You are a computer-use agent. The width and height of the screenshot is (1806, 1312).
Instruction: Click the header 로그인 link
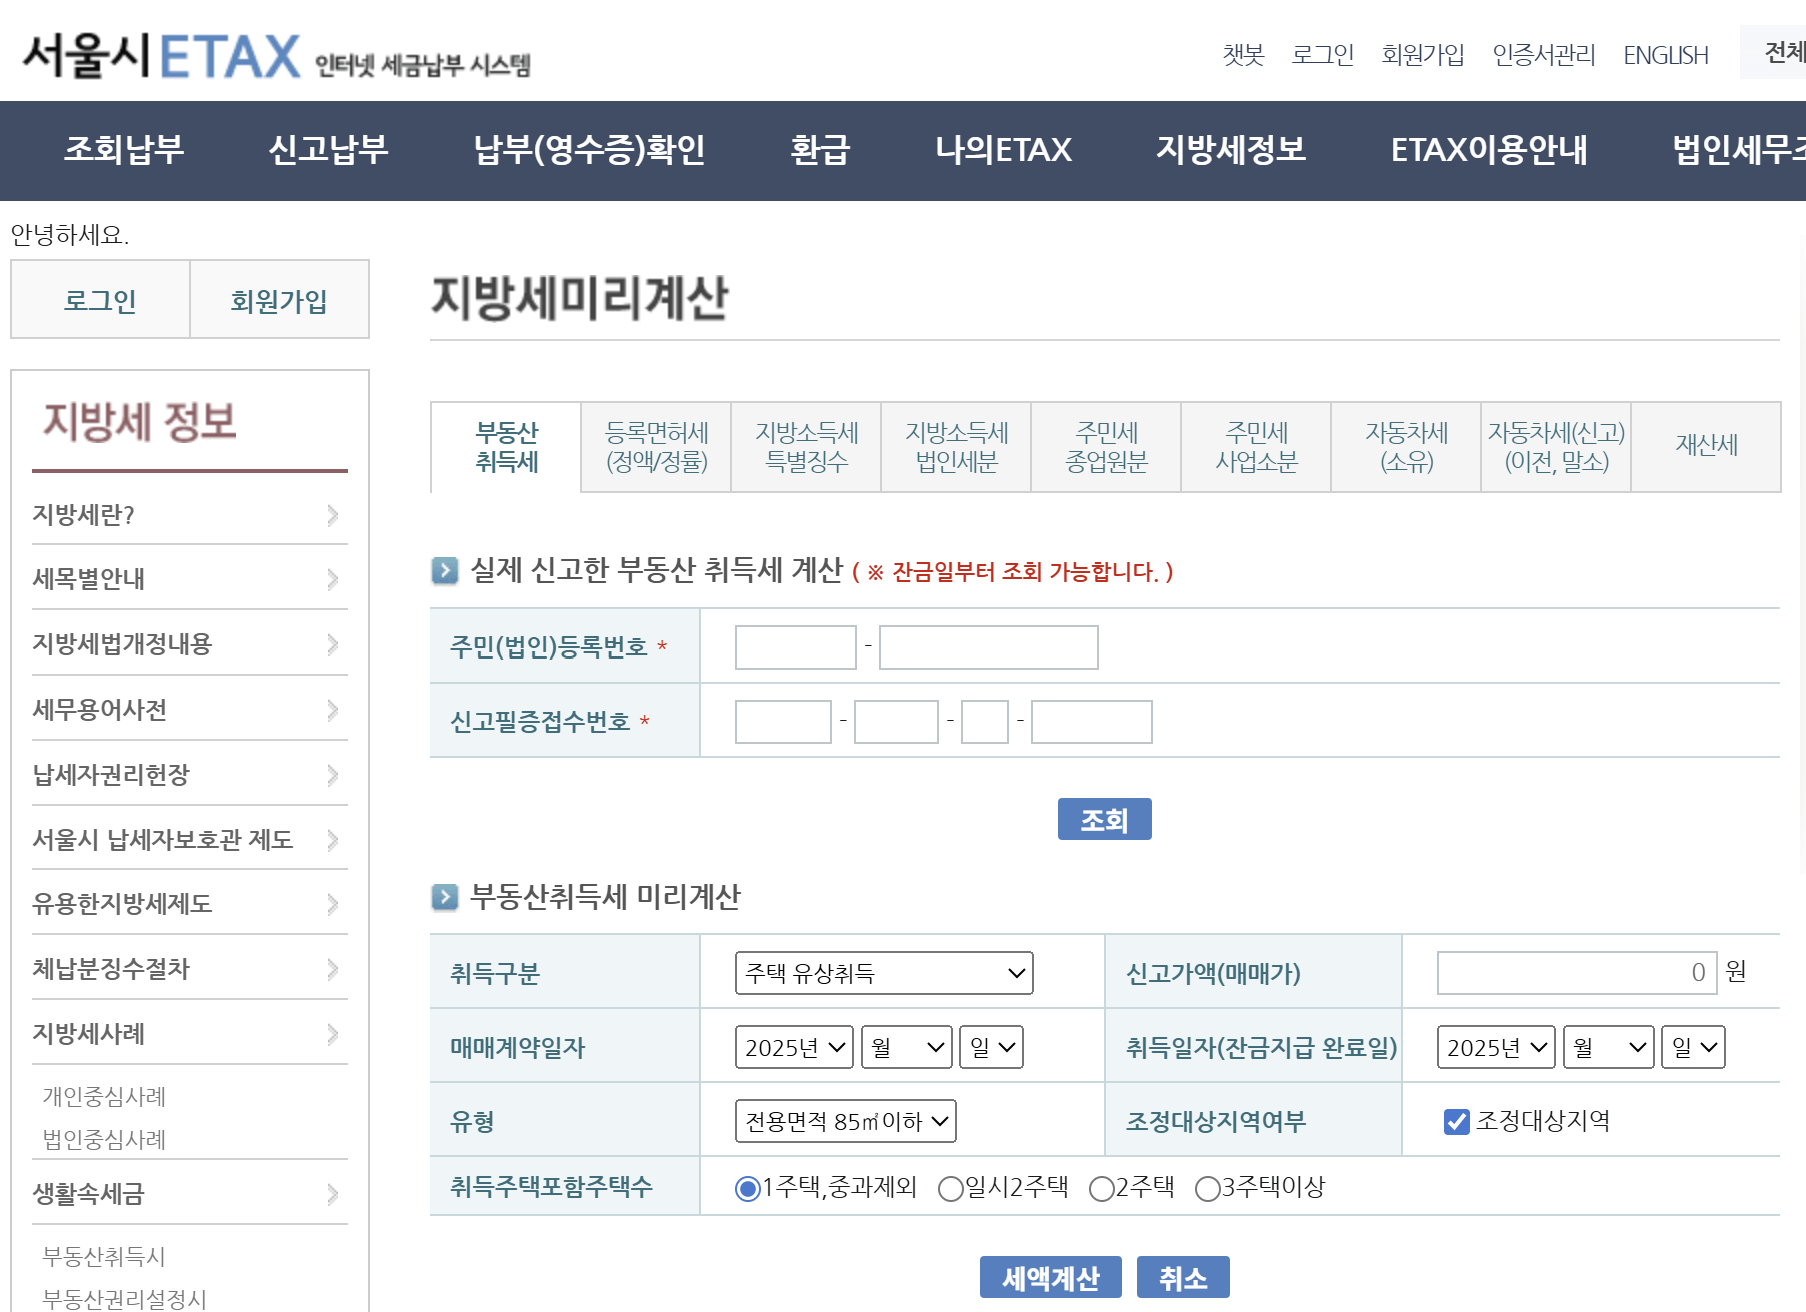(x=1322, y=55)
